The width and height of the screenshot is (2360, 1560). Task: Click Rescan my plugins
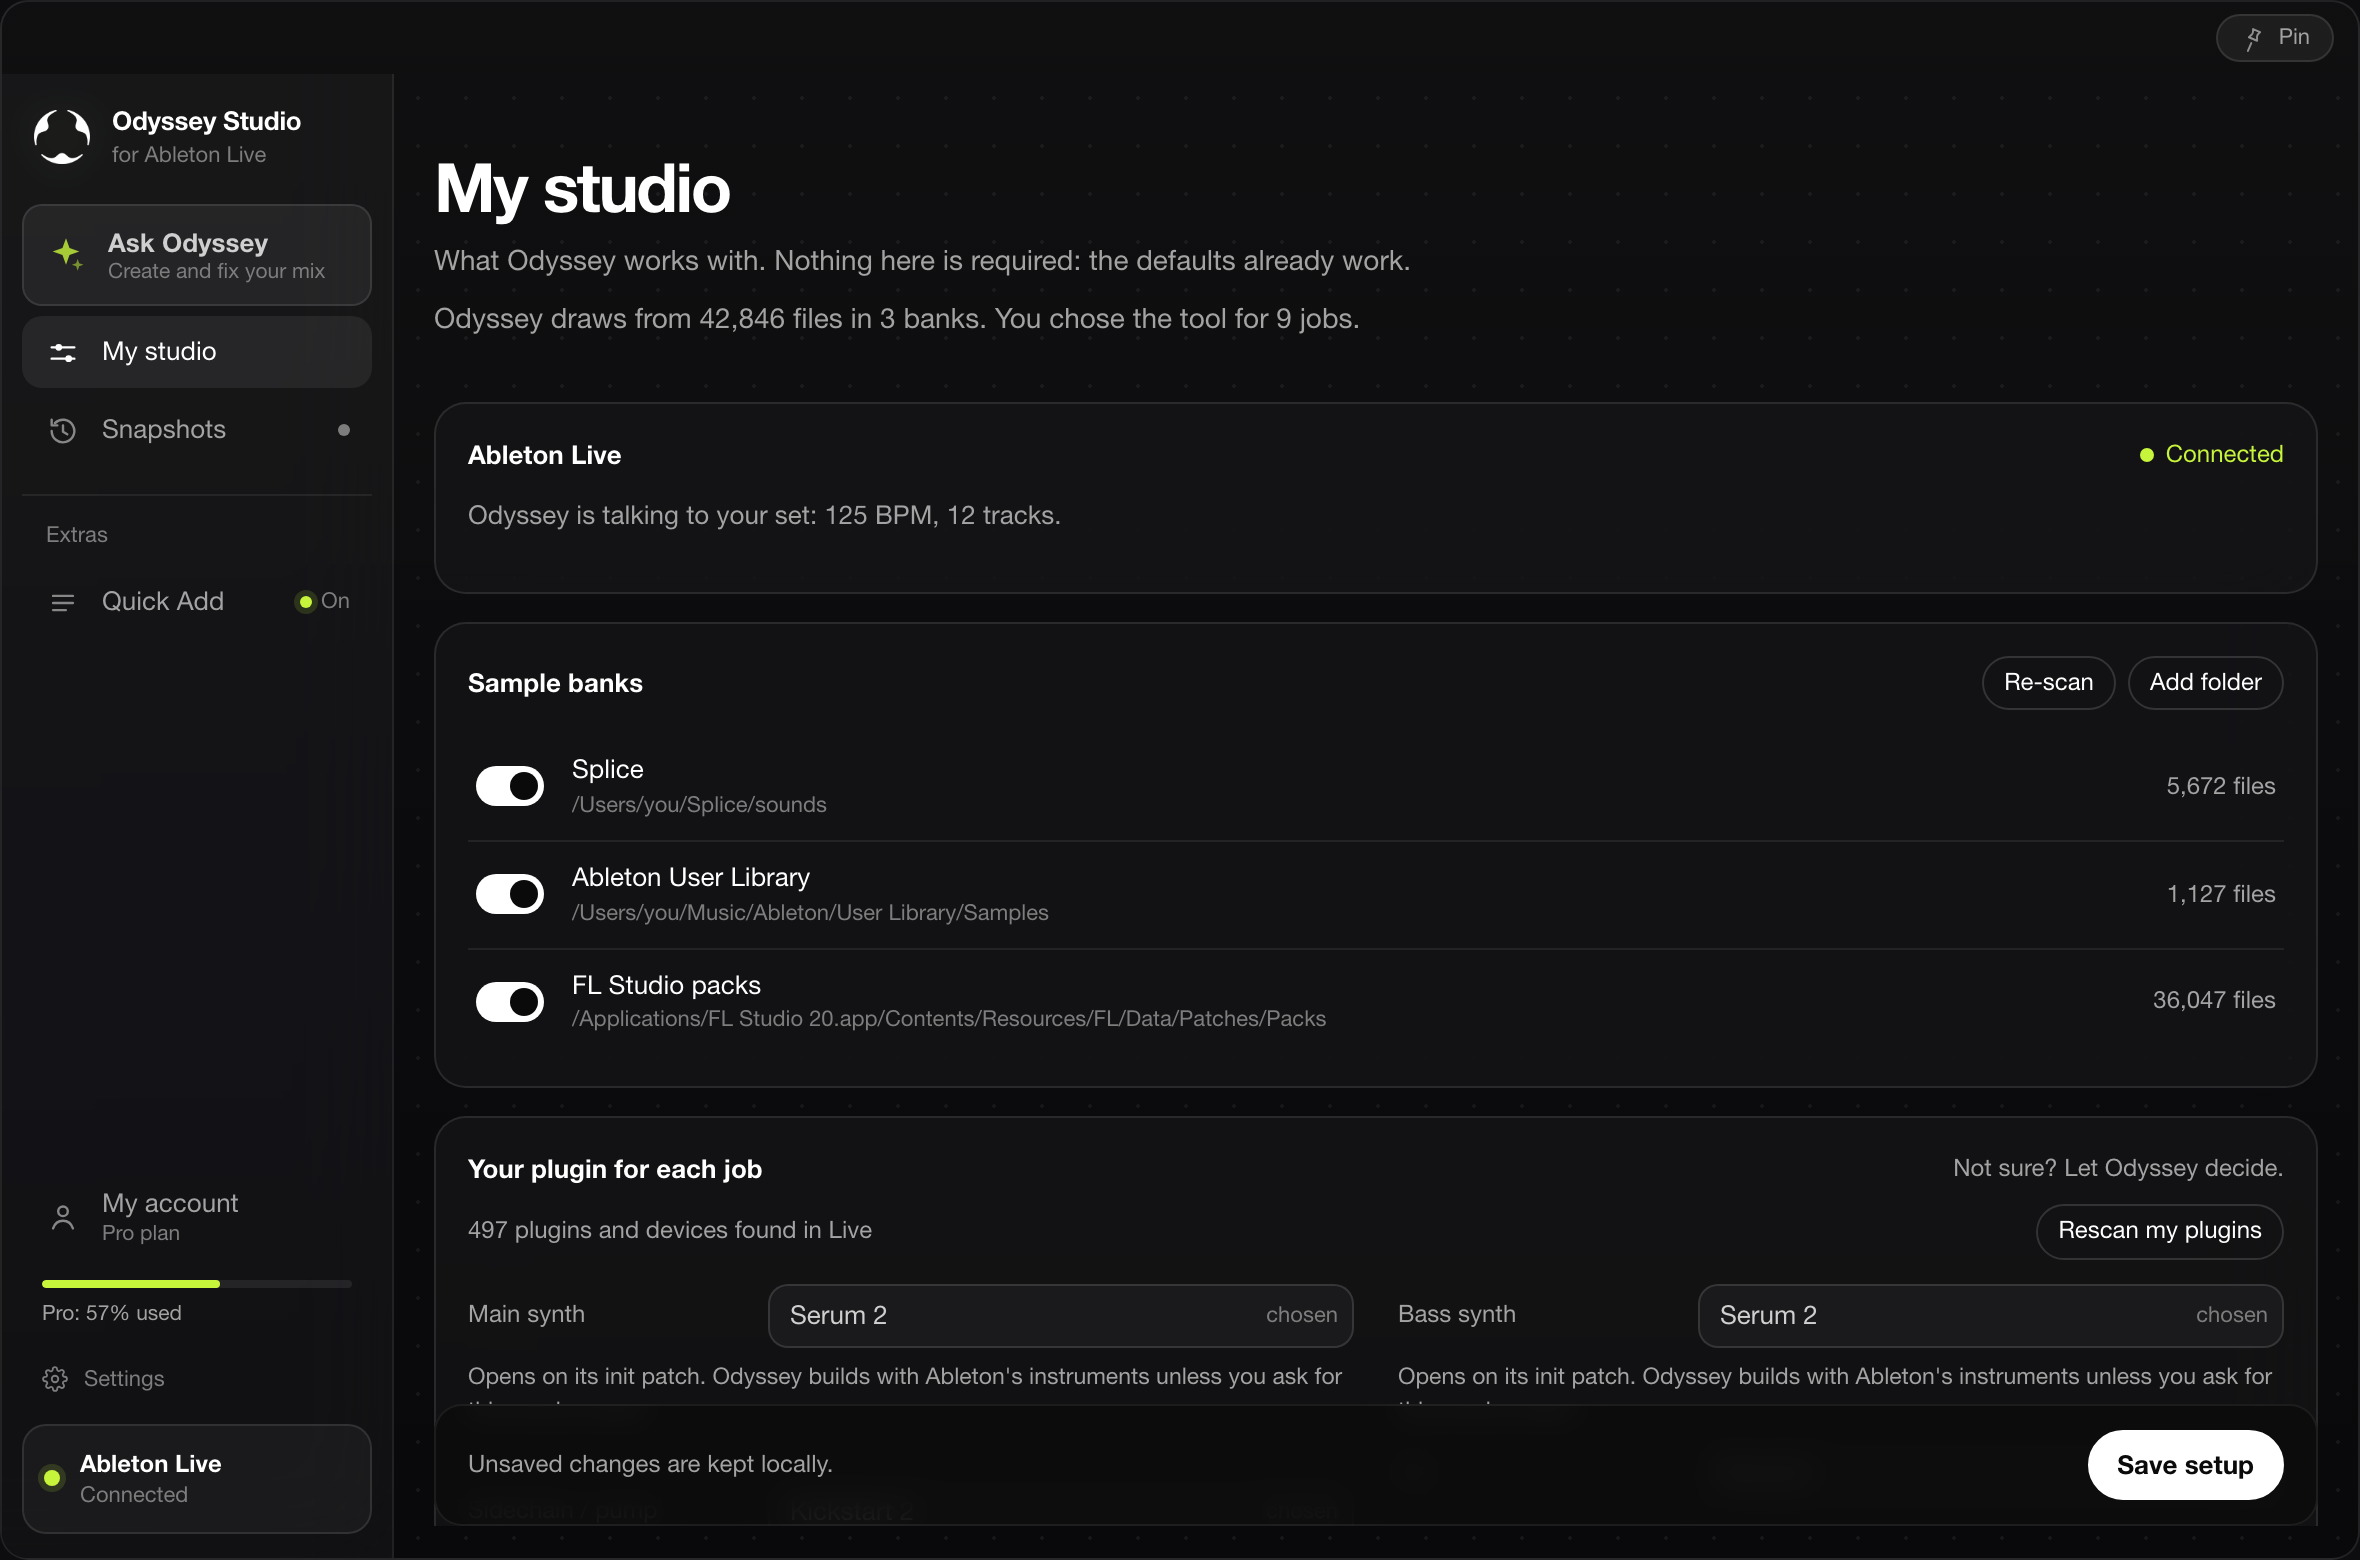pyautogui.click(x=2159, y=1231)
